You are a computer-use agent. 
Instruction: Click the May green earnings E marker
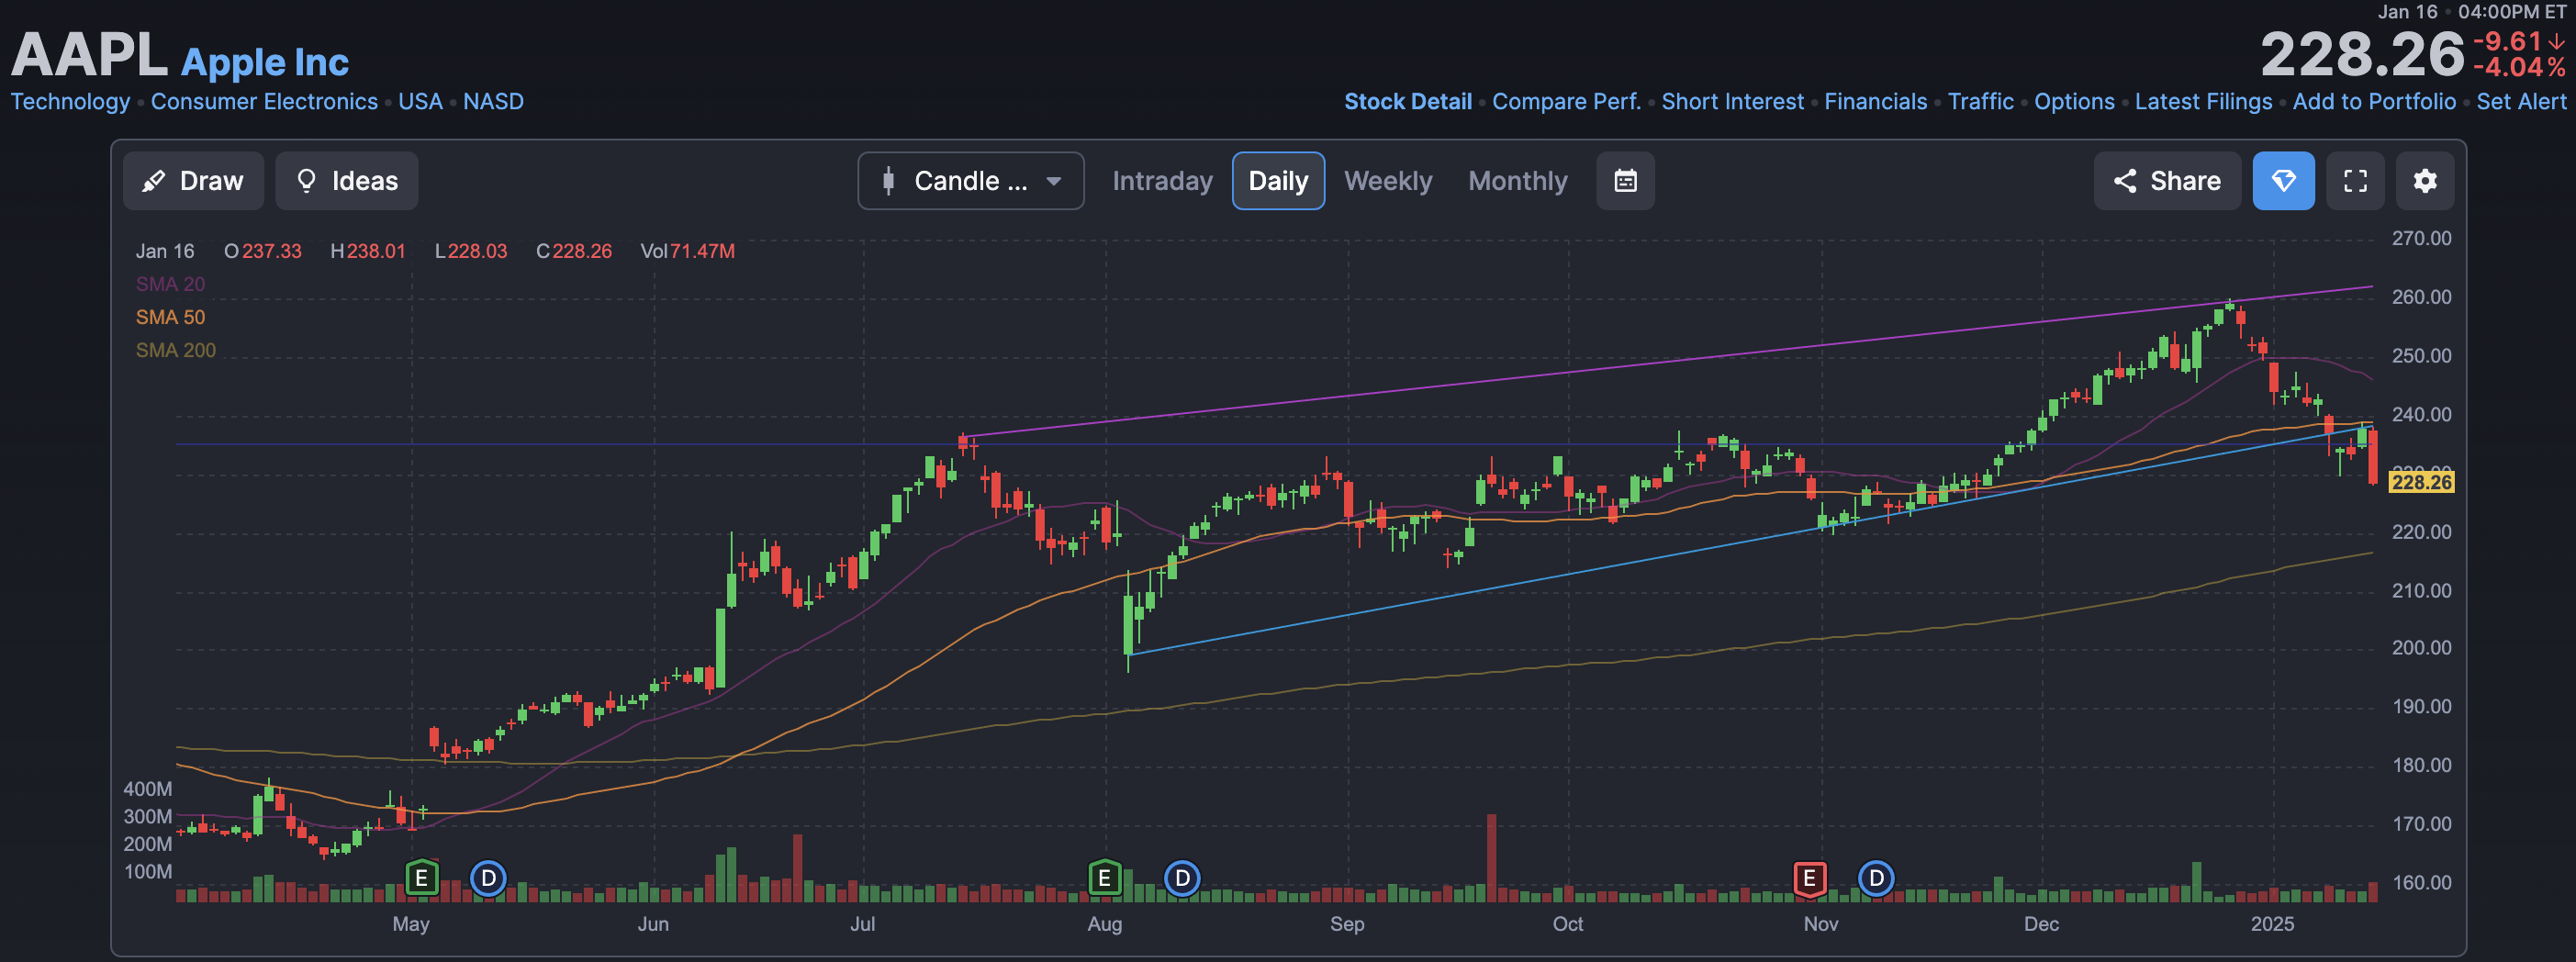click(x=422, y=878)
